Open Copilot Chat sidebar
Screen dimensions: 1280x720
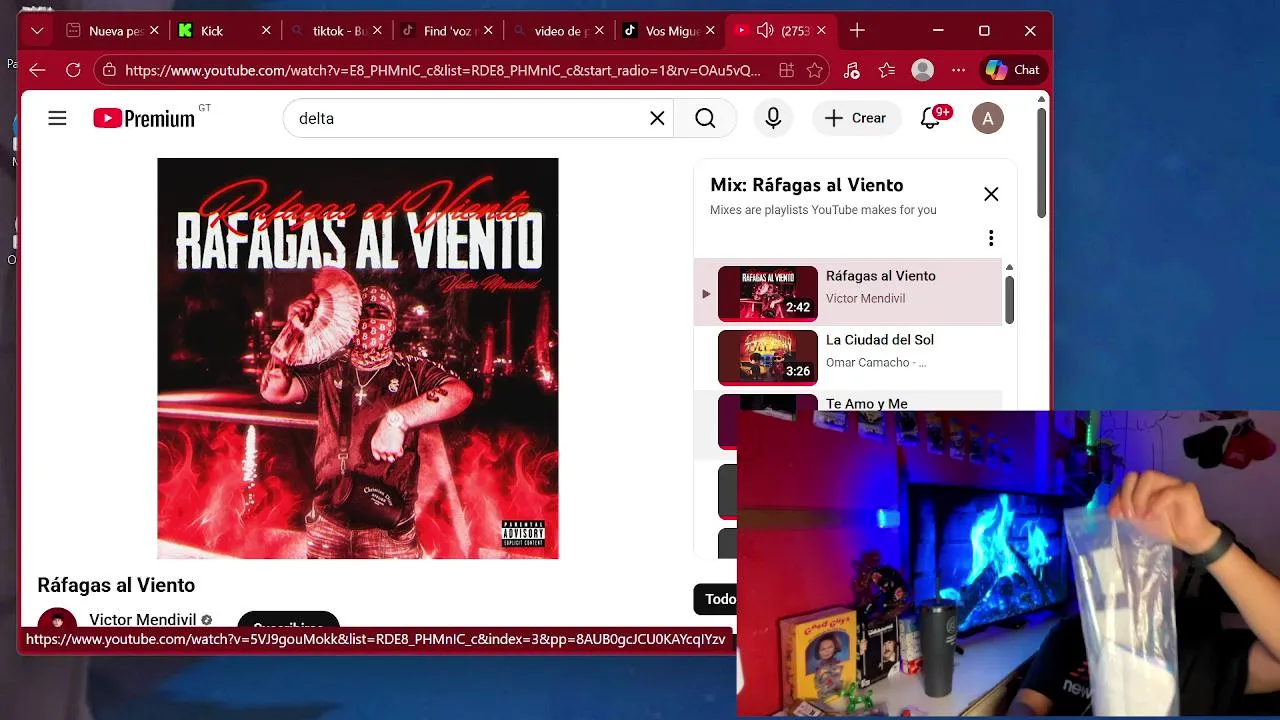pos(1013,70)
